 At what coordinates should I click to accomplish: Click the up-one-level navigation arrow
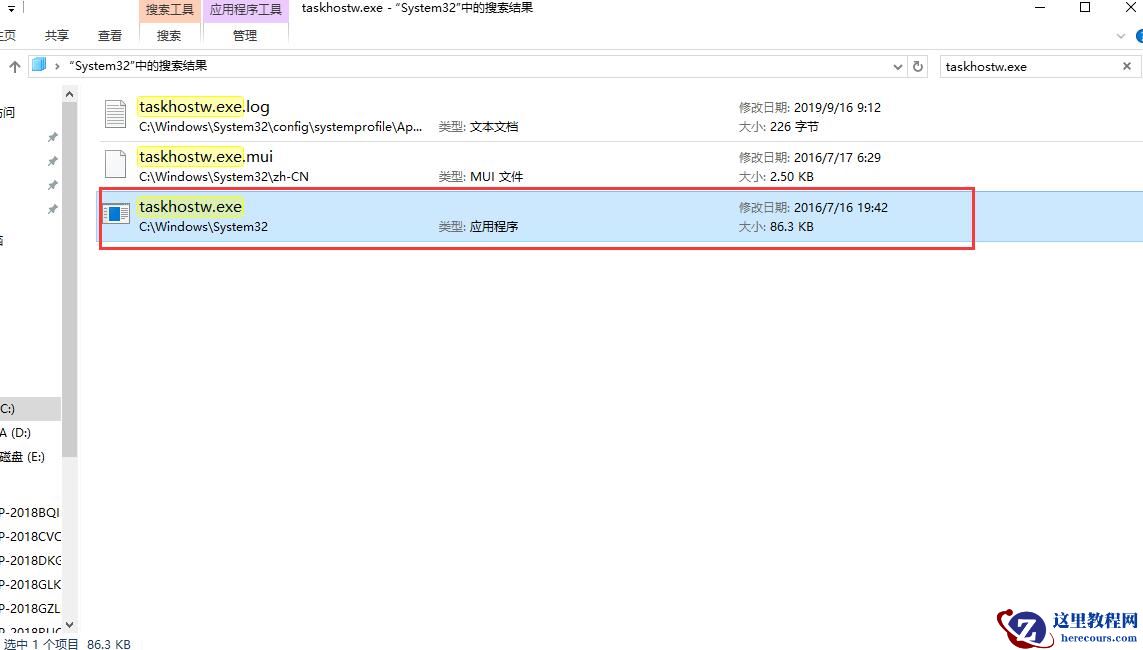(14, 66)
